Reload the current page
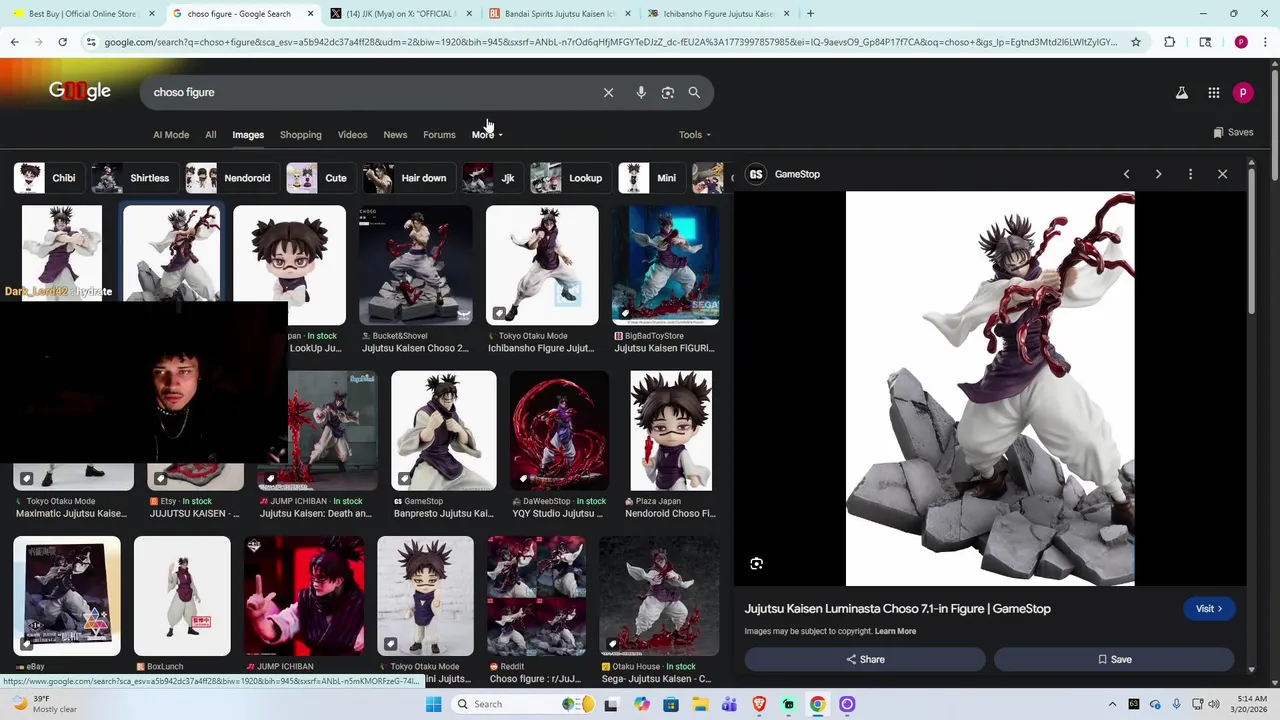The image size is (1280, 720). pyautogui.click(x=62, y=42)
